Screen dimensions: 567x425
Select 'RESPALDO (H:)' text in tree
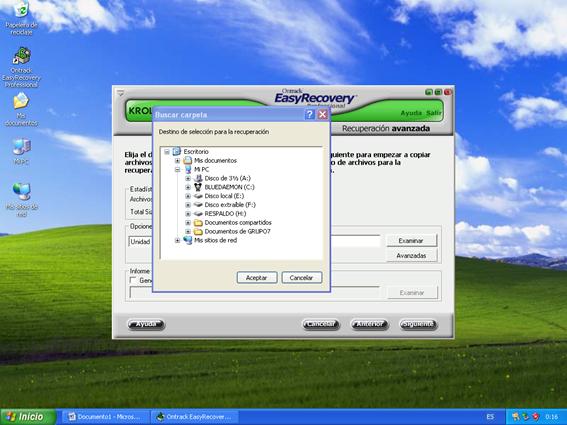click(x=225, y=213)
